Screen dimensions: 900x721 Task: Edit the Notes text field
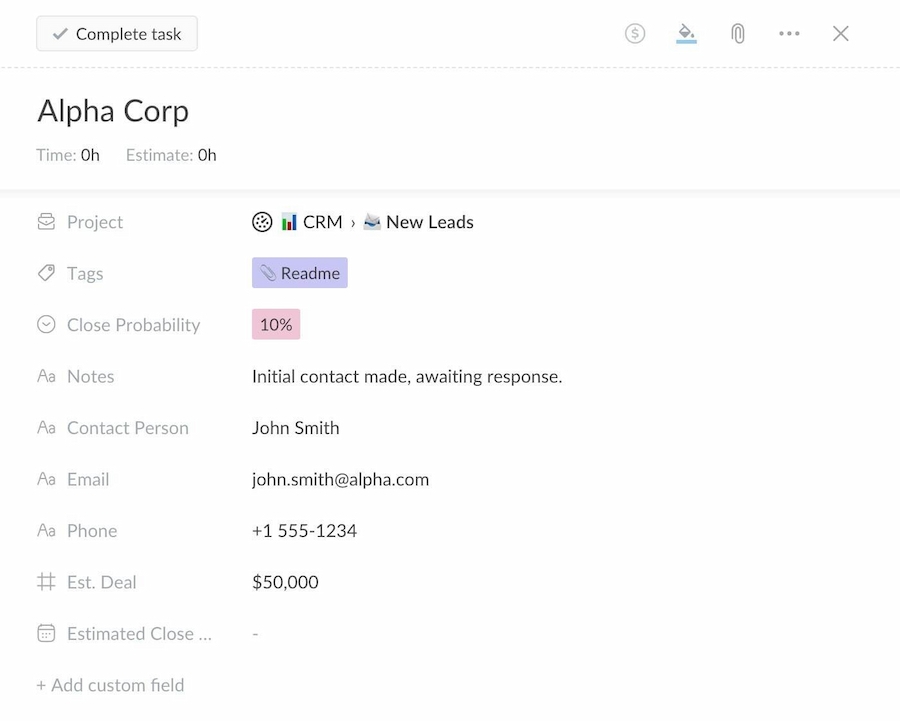[x=407, y=376]
